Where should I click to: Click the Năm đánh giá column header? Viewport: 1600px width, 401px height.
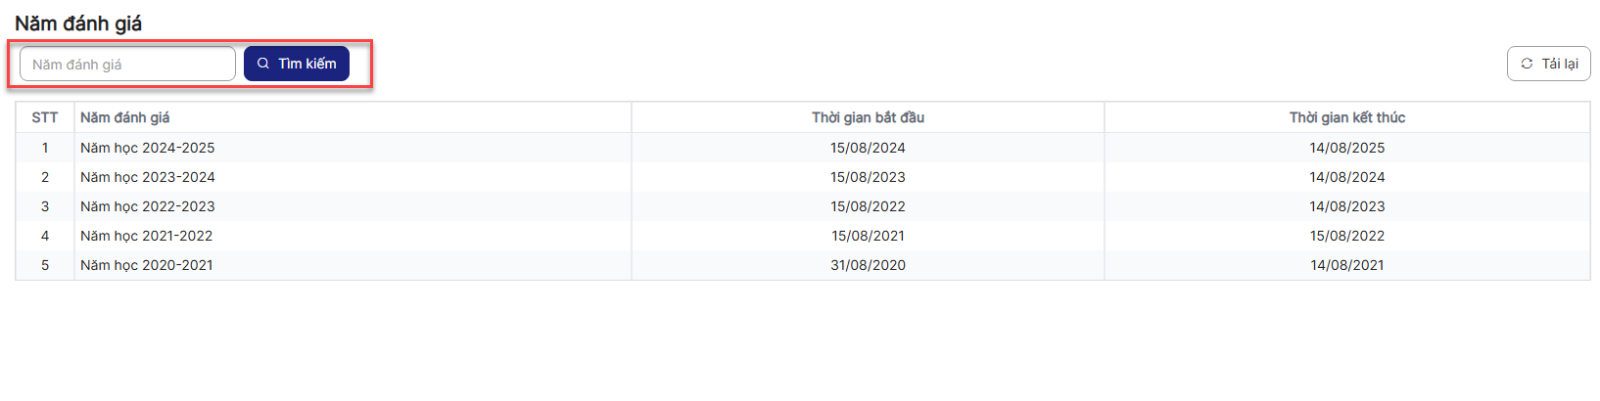click(125, 118)
